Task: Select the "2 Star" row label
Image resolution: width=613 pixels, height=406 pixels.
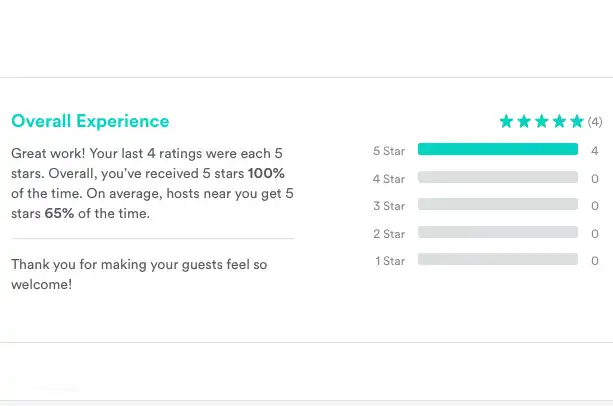Action: [x=389, y=234]
